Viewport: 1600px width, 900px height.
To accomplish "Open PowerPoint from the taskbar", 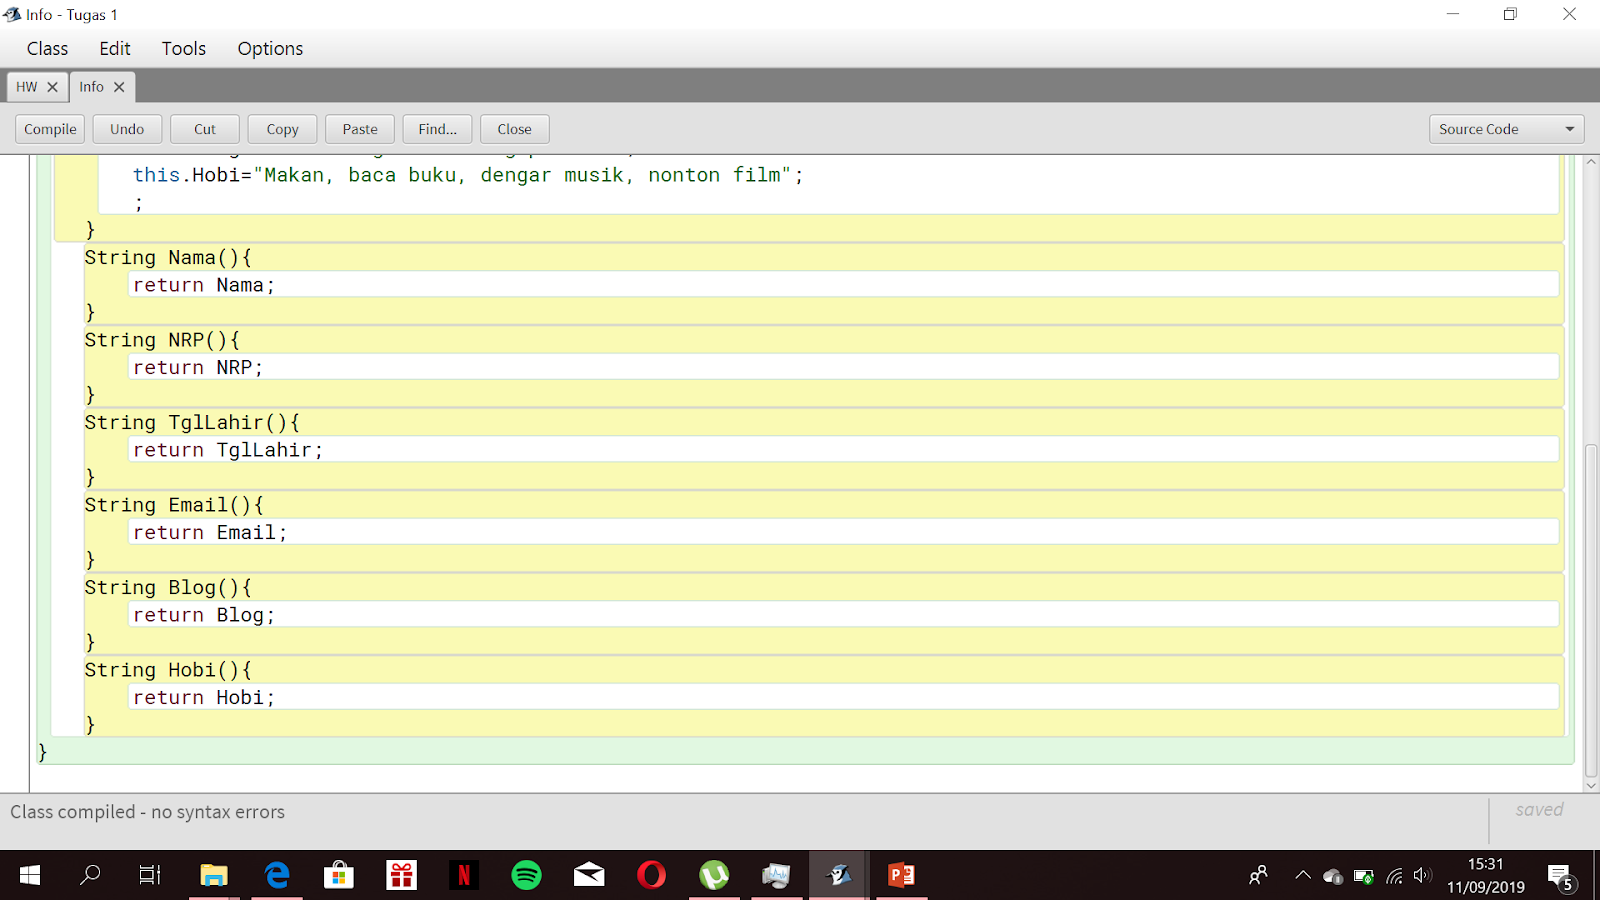I will pos(901,875).
